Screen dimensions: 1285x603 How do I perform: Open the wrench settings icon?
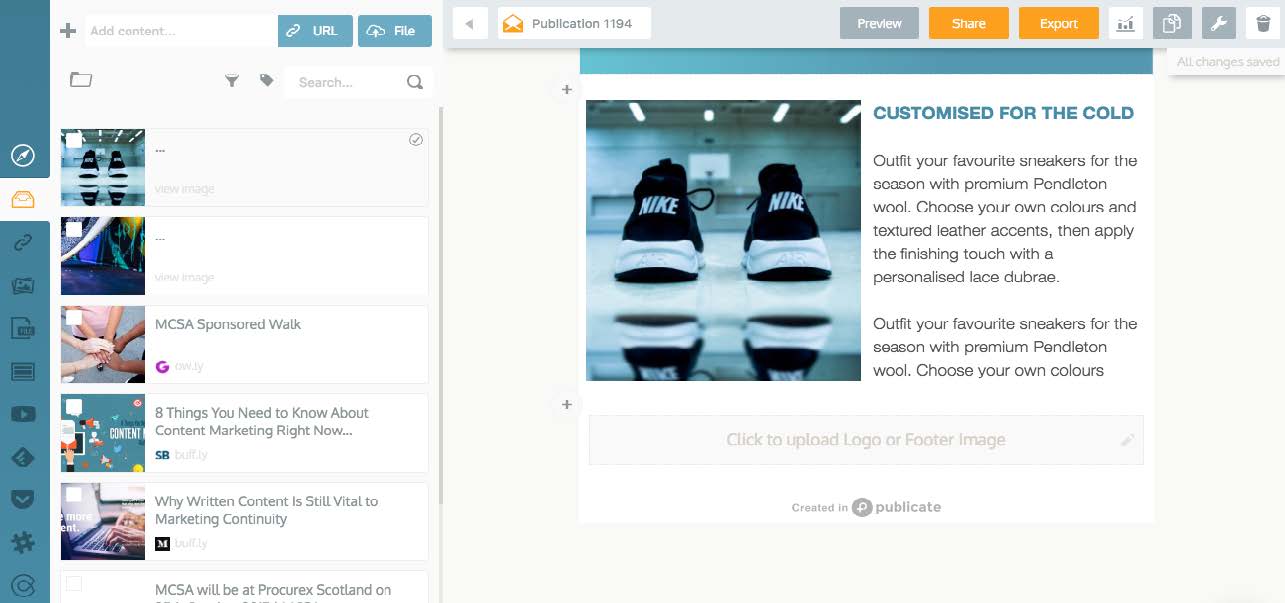pyautogui.click(x=1218, y=24)
